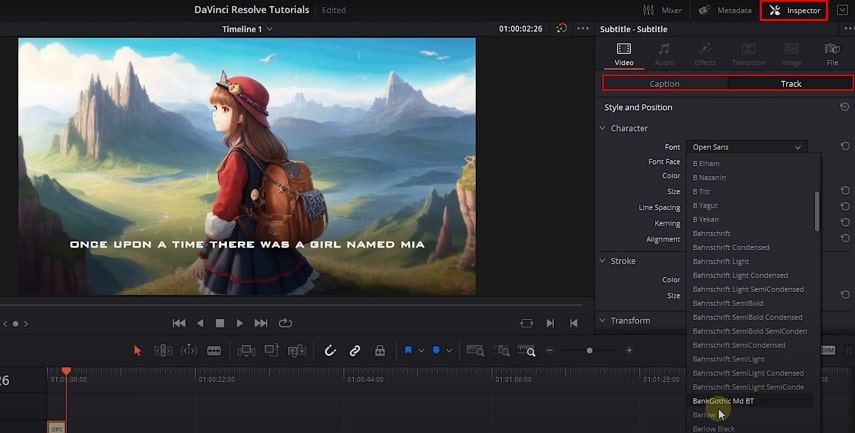This screenshot has width=855, height=433.
Task: Zoom out timeline with minus button
Action: click(550, 350)
